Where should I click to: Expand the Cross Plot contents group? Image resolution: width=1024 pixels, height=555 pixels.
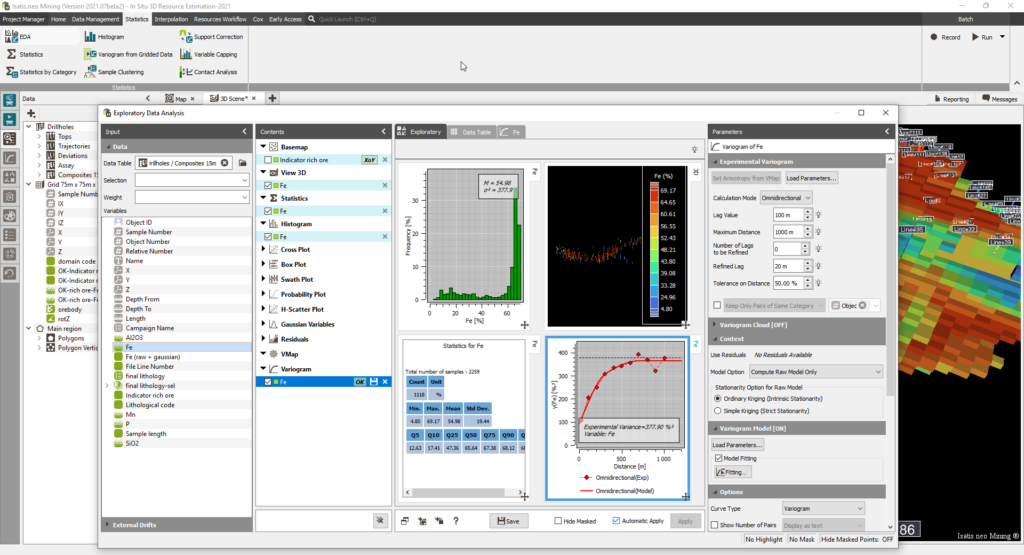[263, 249]
